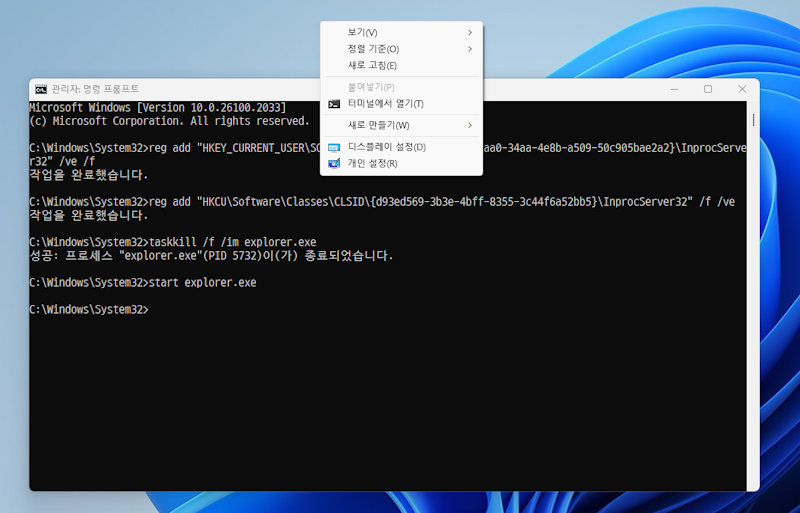Click the Command Prompt vertical scrollbar thumb
This screenshot has width=800, height=513.
753,120
